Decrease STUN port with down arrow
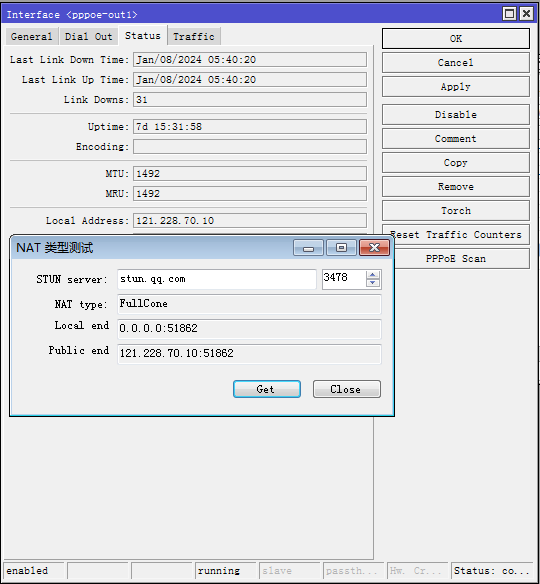The height and width of the screenshot is (584, 540). 372,283
